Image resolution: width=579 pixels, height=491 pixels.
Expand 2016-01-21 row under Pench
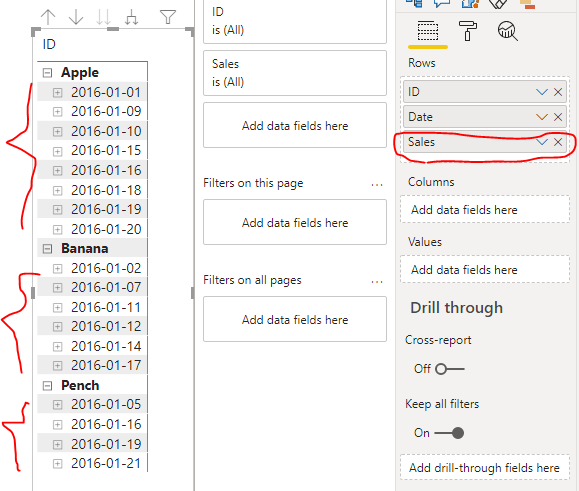[58, 464]
